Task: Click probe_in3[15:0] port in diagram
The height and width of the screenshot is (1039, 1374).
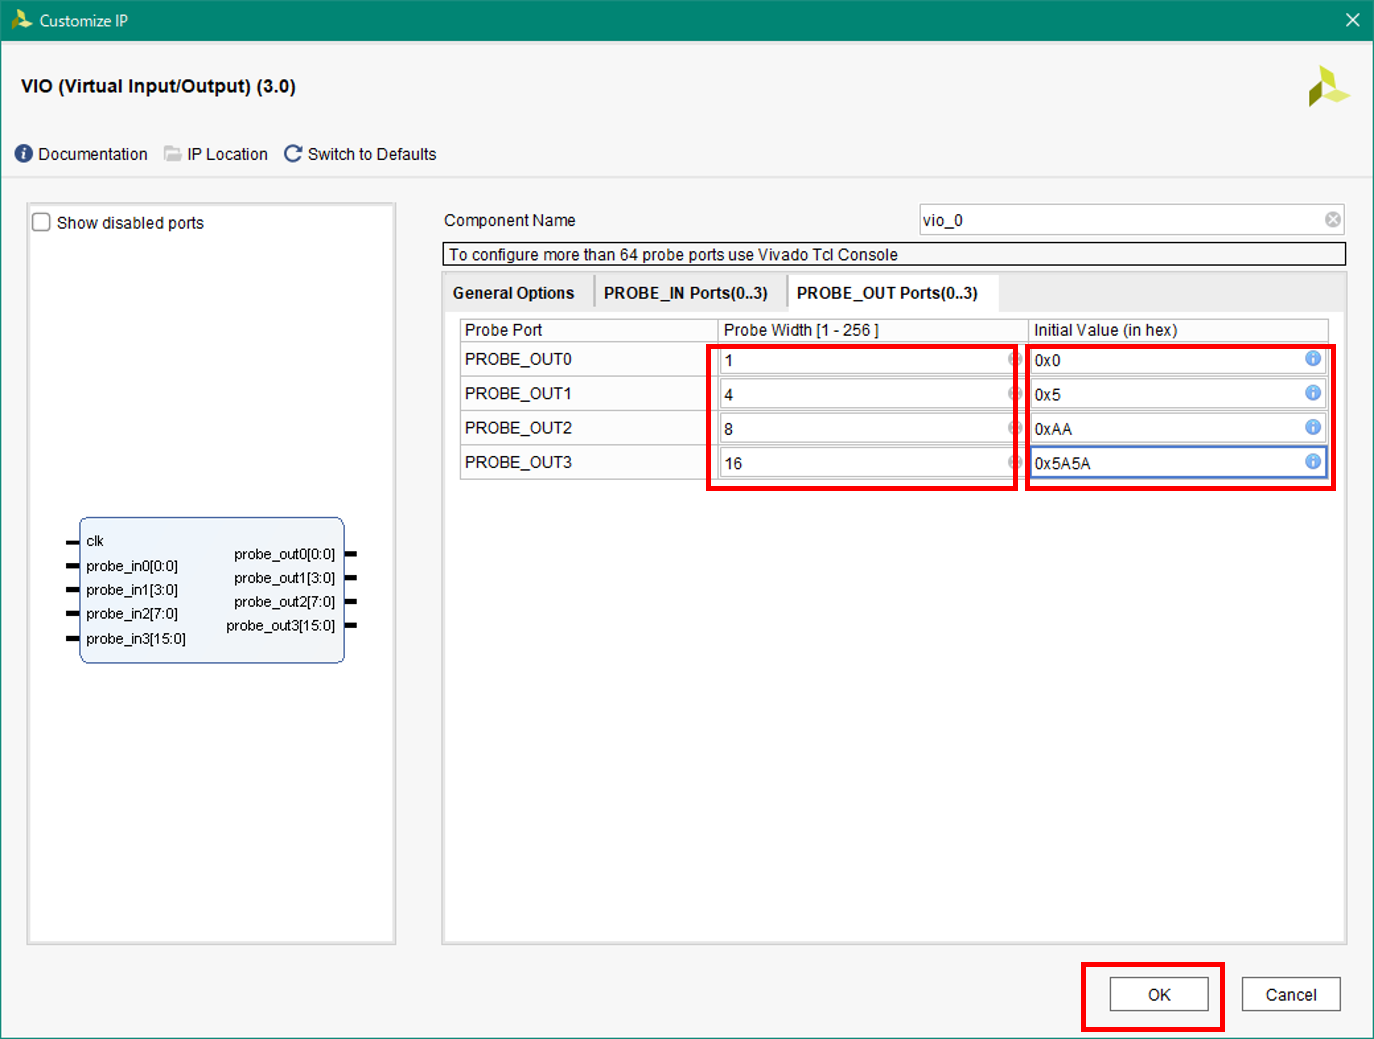Action: tap(136, 638)
